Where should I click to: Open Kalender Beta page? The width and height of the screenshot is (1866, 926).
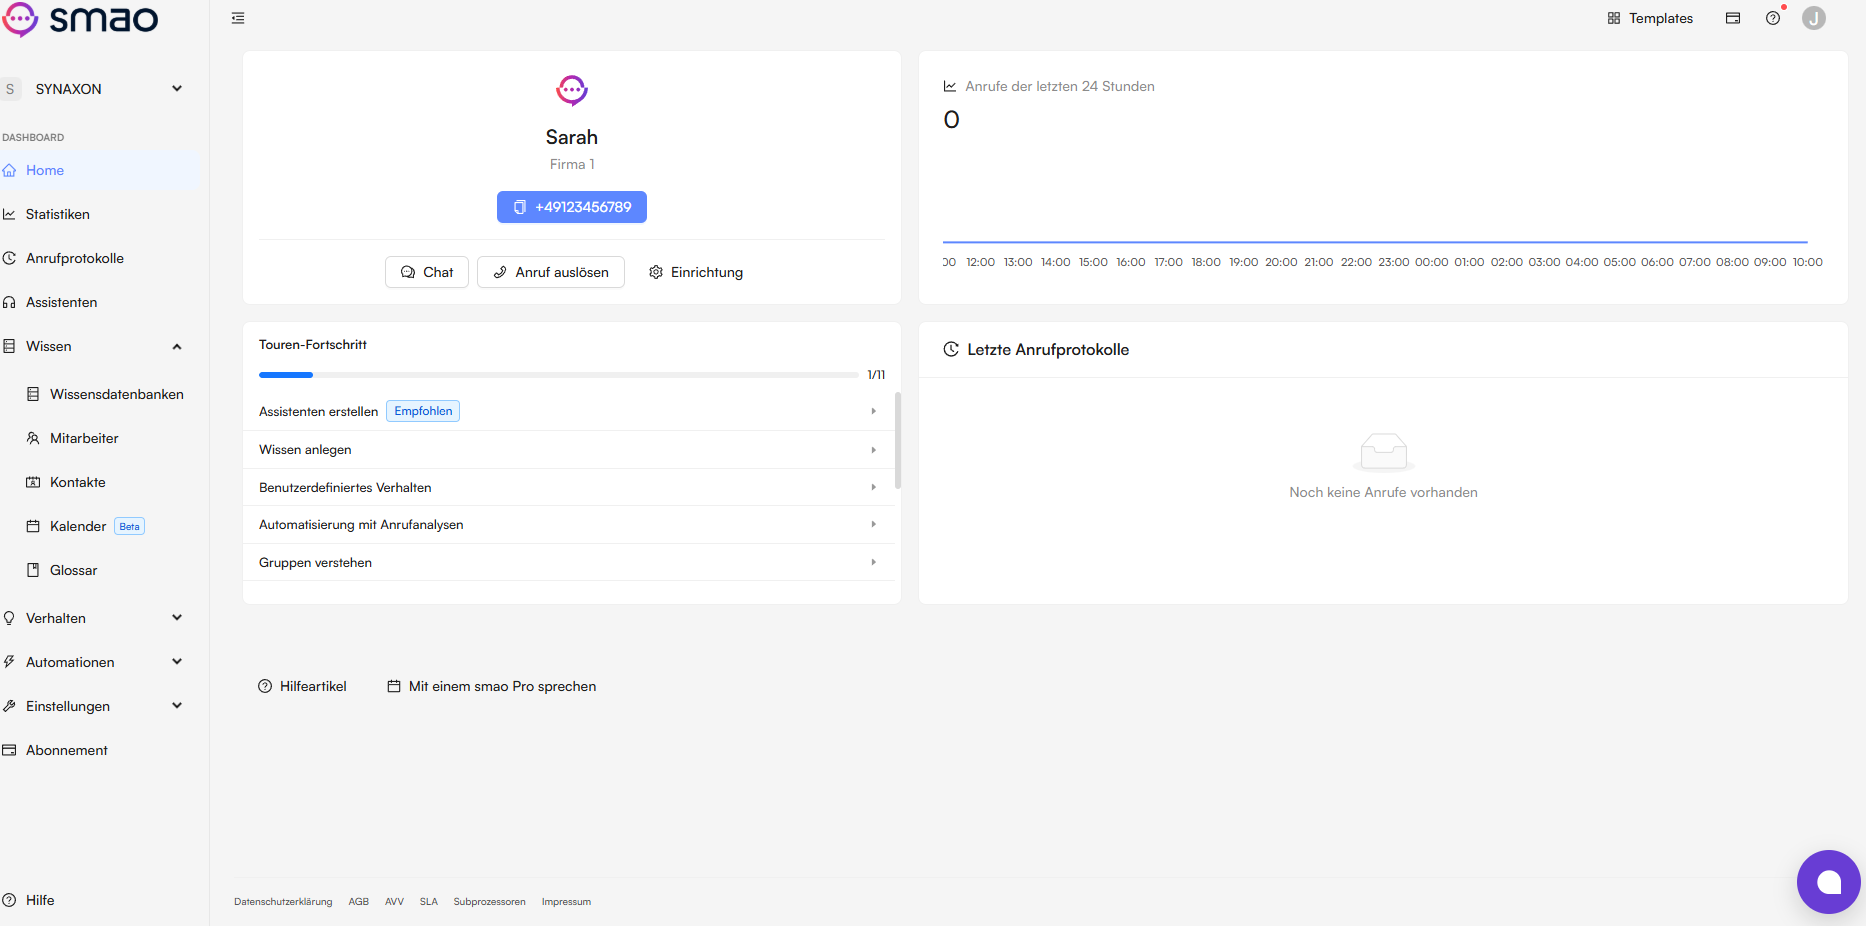(x=85, y=526)
